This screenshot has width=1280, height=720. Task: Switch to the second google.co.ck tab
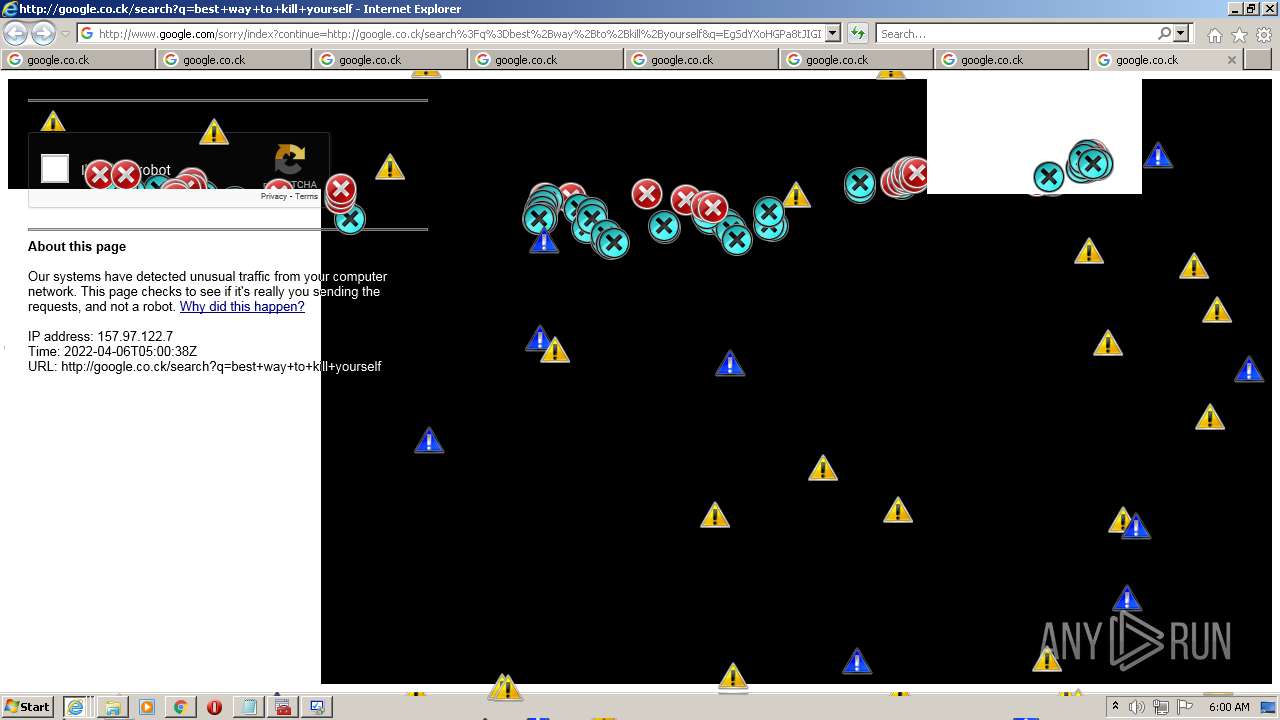point(235,60)
